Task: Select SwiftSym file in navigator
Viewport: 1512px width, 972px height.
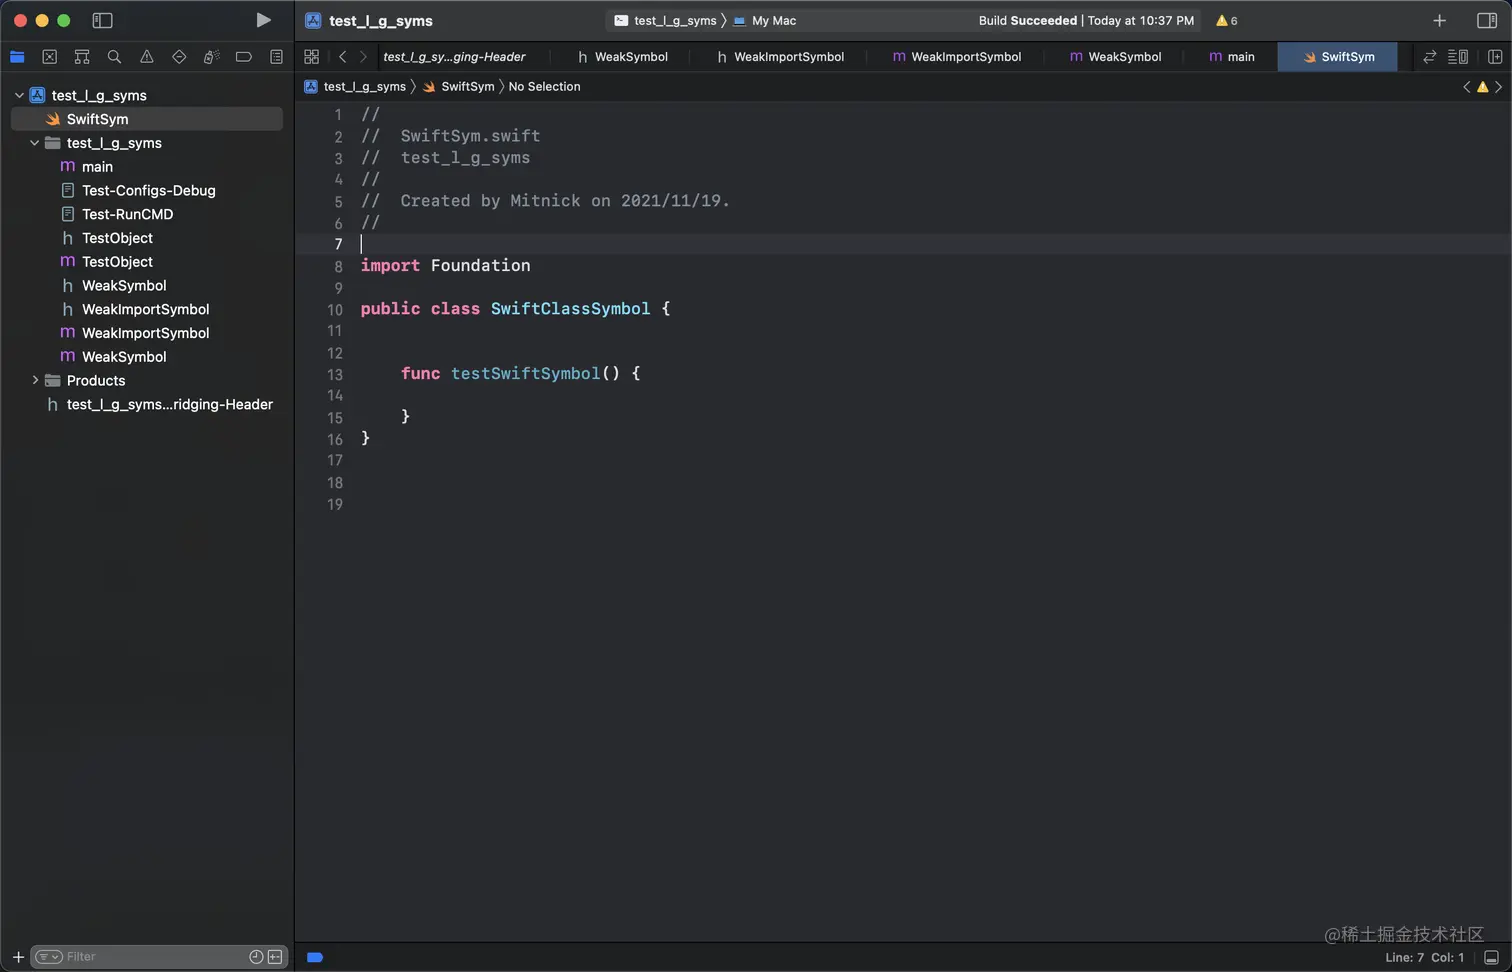Action: click(x=147, y=119)
